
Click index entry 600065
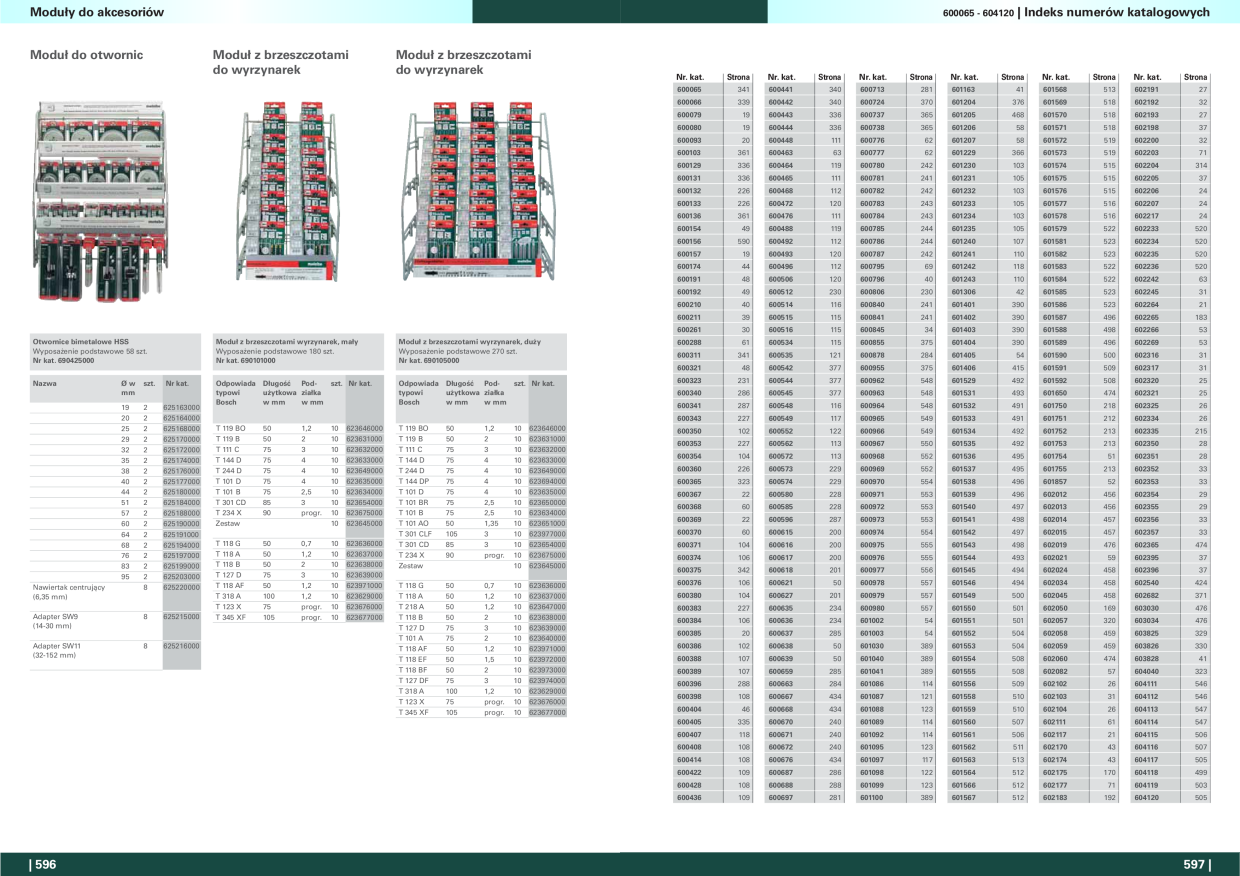(x=689, y=90)
